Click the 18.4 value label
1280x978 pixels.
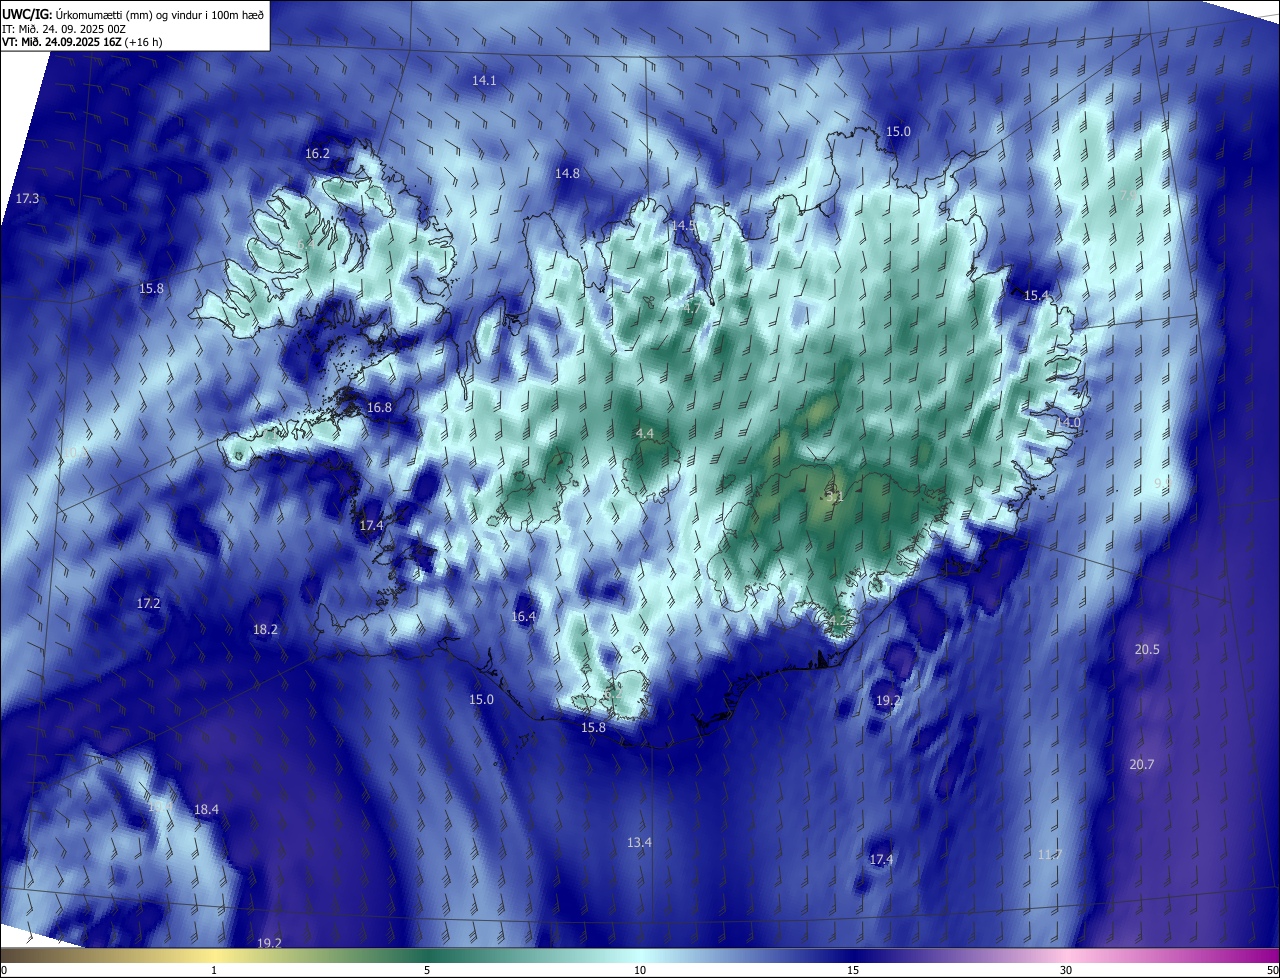click(x=206, y=810)
